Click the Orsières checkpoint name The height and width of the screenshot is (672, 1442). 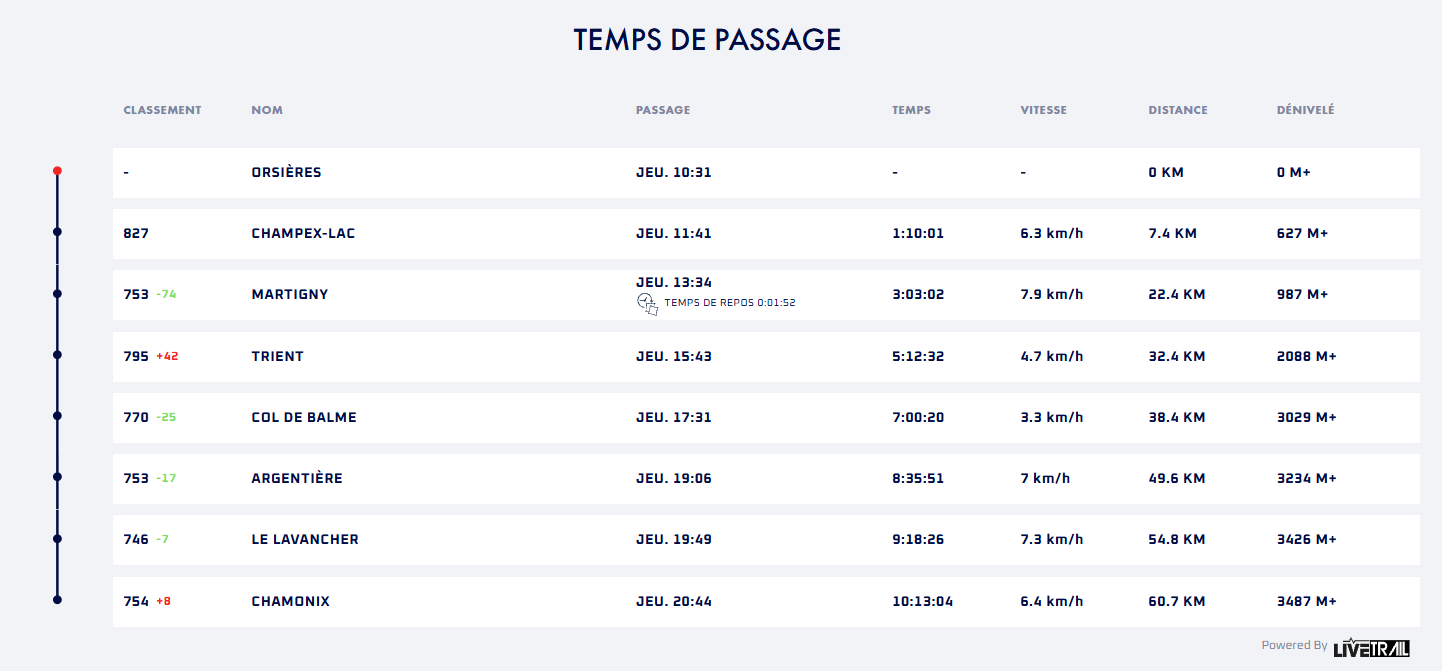click(x=286, y=172)
